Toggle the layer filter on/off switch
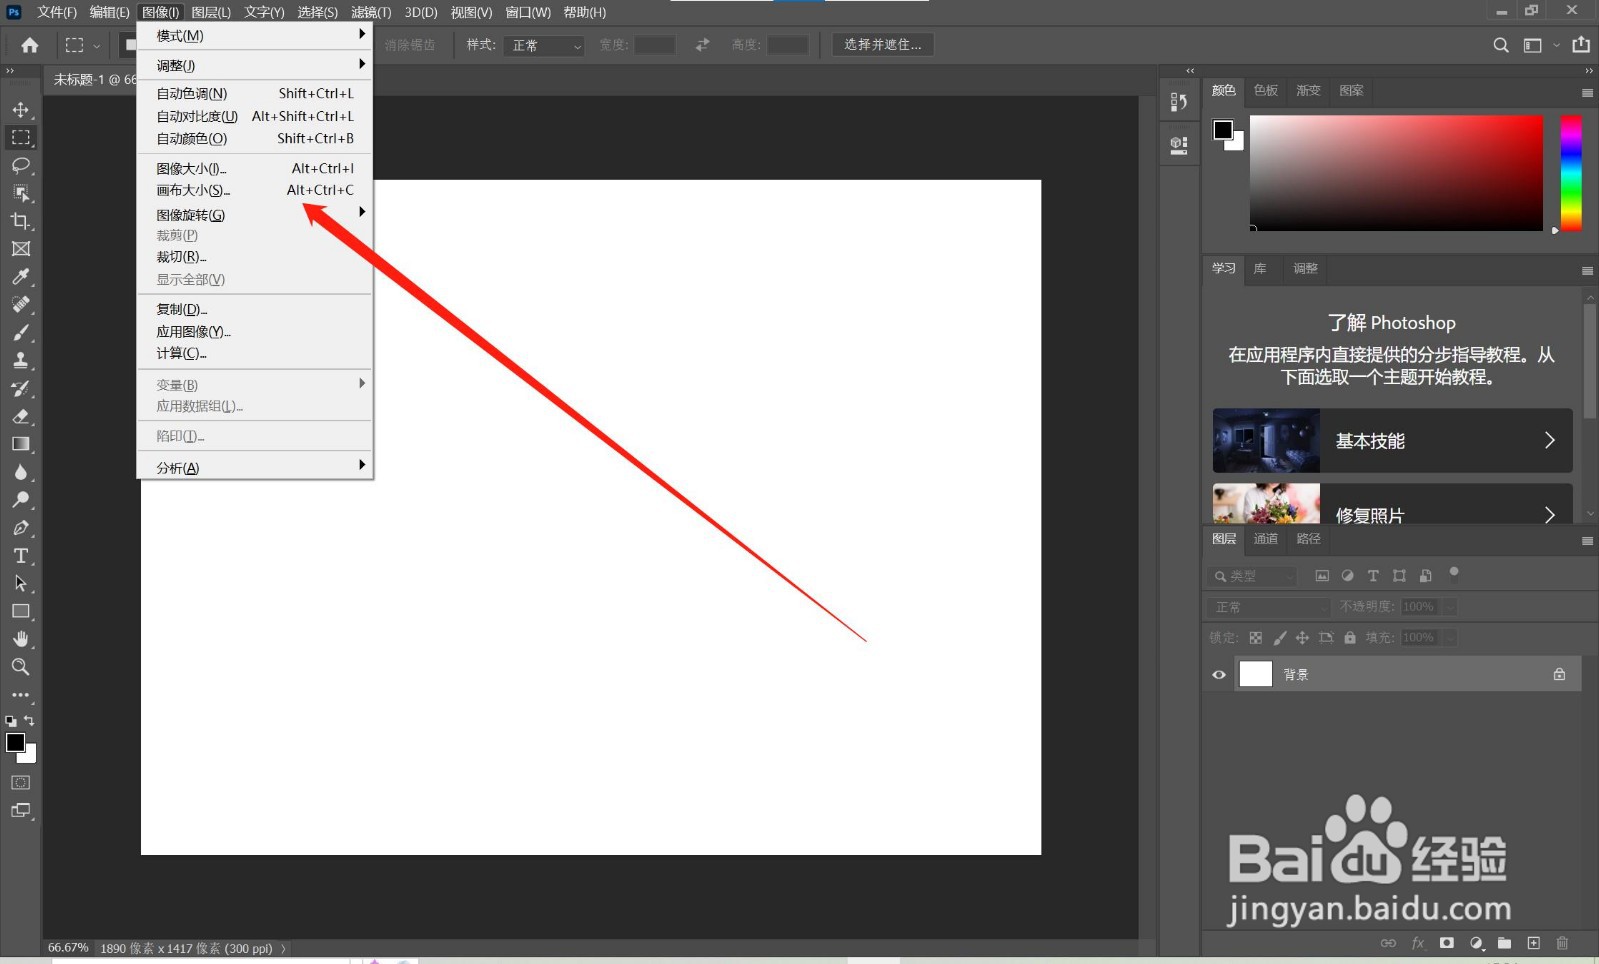This screenshot has height=964, width=1599. click(1454, 574)
